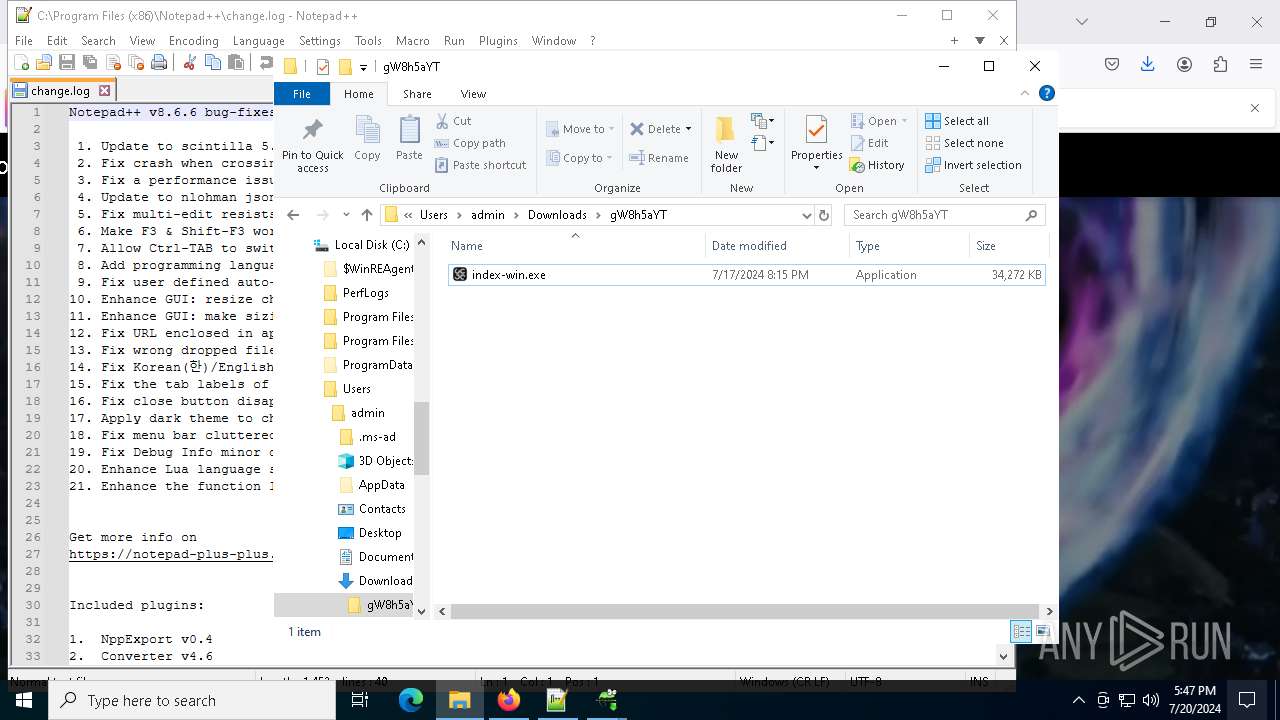This screenshot has width=1280, height=720.
Task: Click the Task View icon on taskbar
Action: [361, 700]
